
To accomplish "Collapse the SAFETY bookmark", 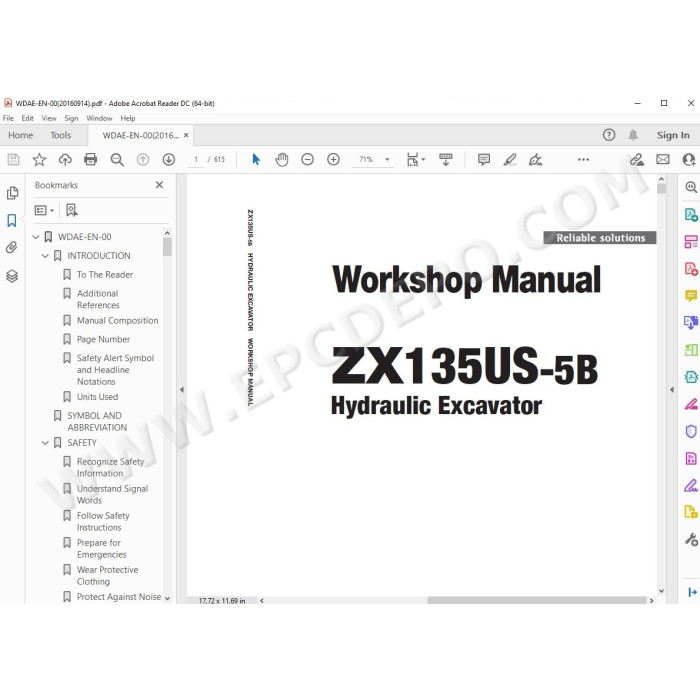I will tap(45, 443).
